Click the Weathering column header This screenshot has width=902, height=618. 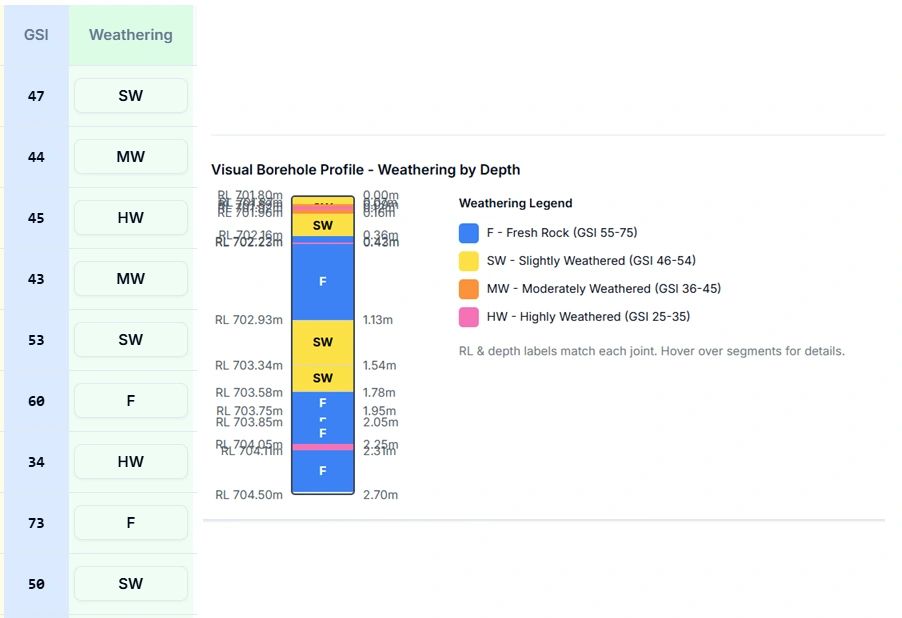tap(131, 35)
